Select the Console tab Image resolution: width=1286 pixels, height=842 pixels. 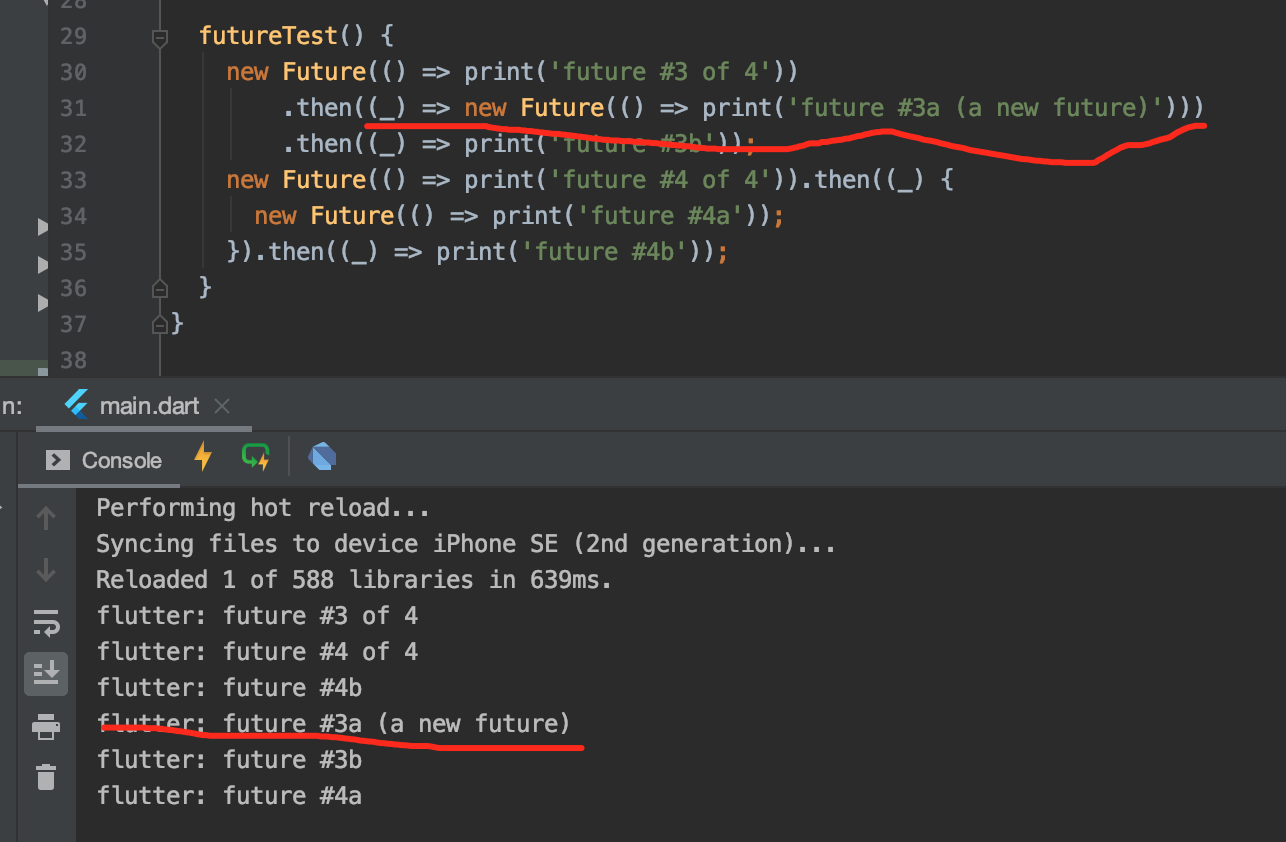[x=104, y=460]
